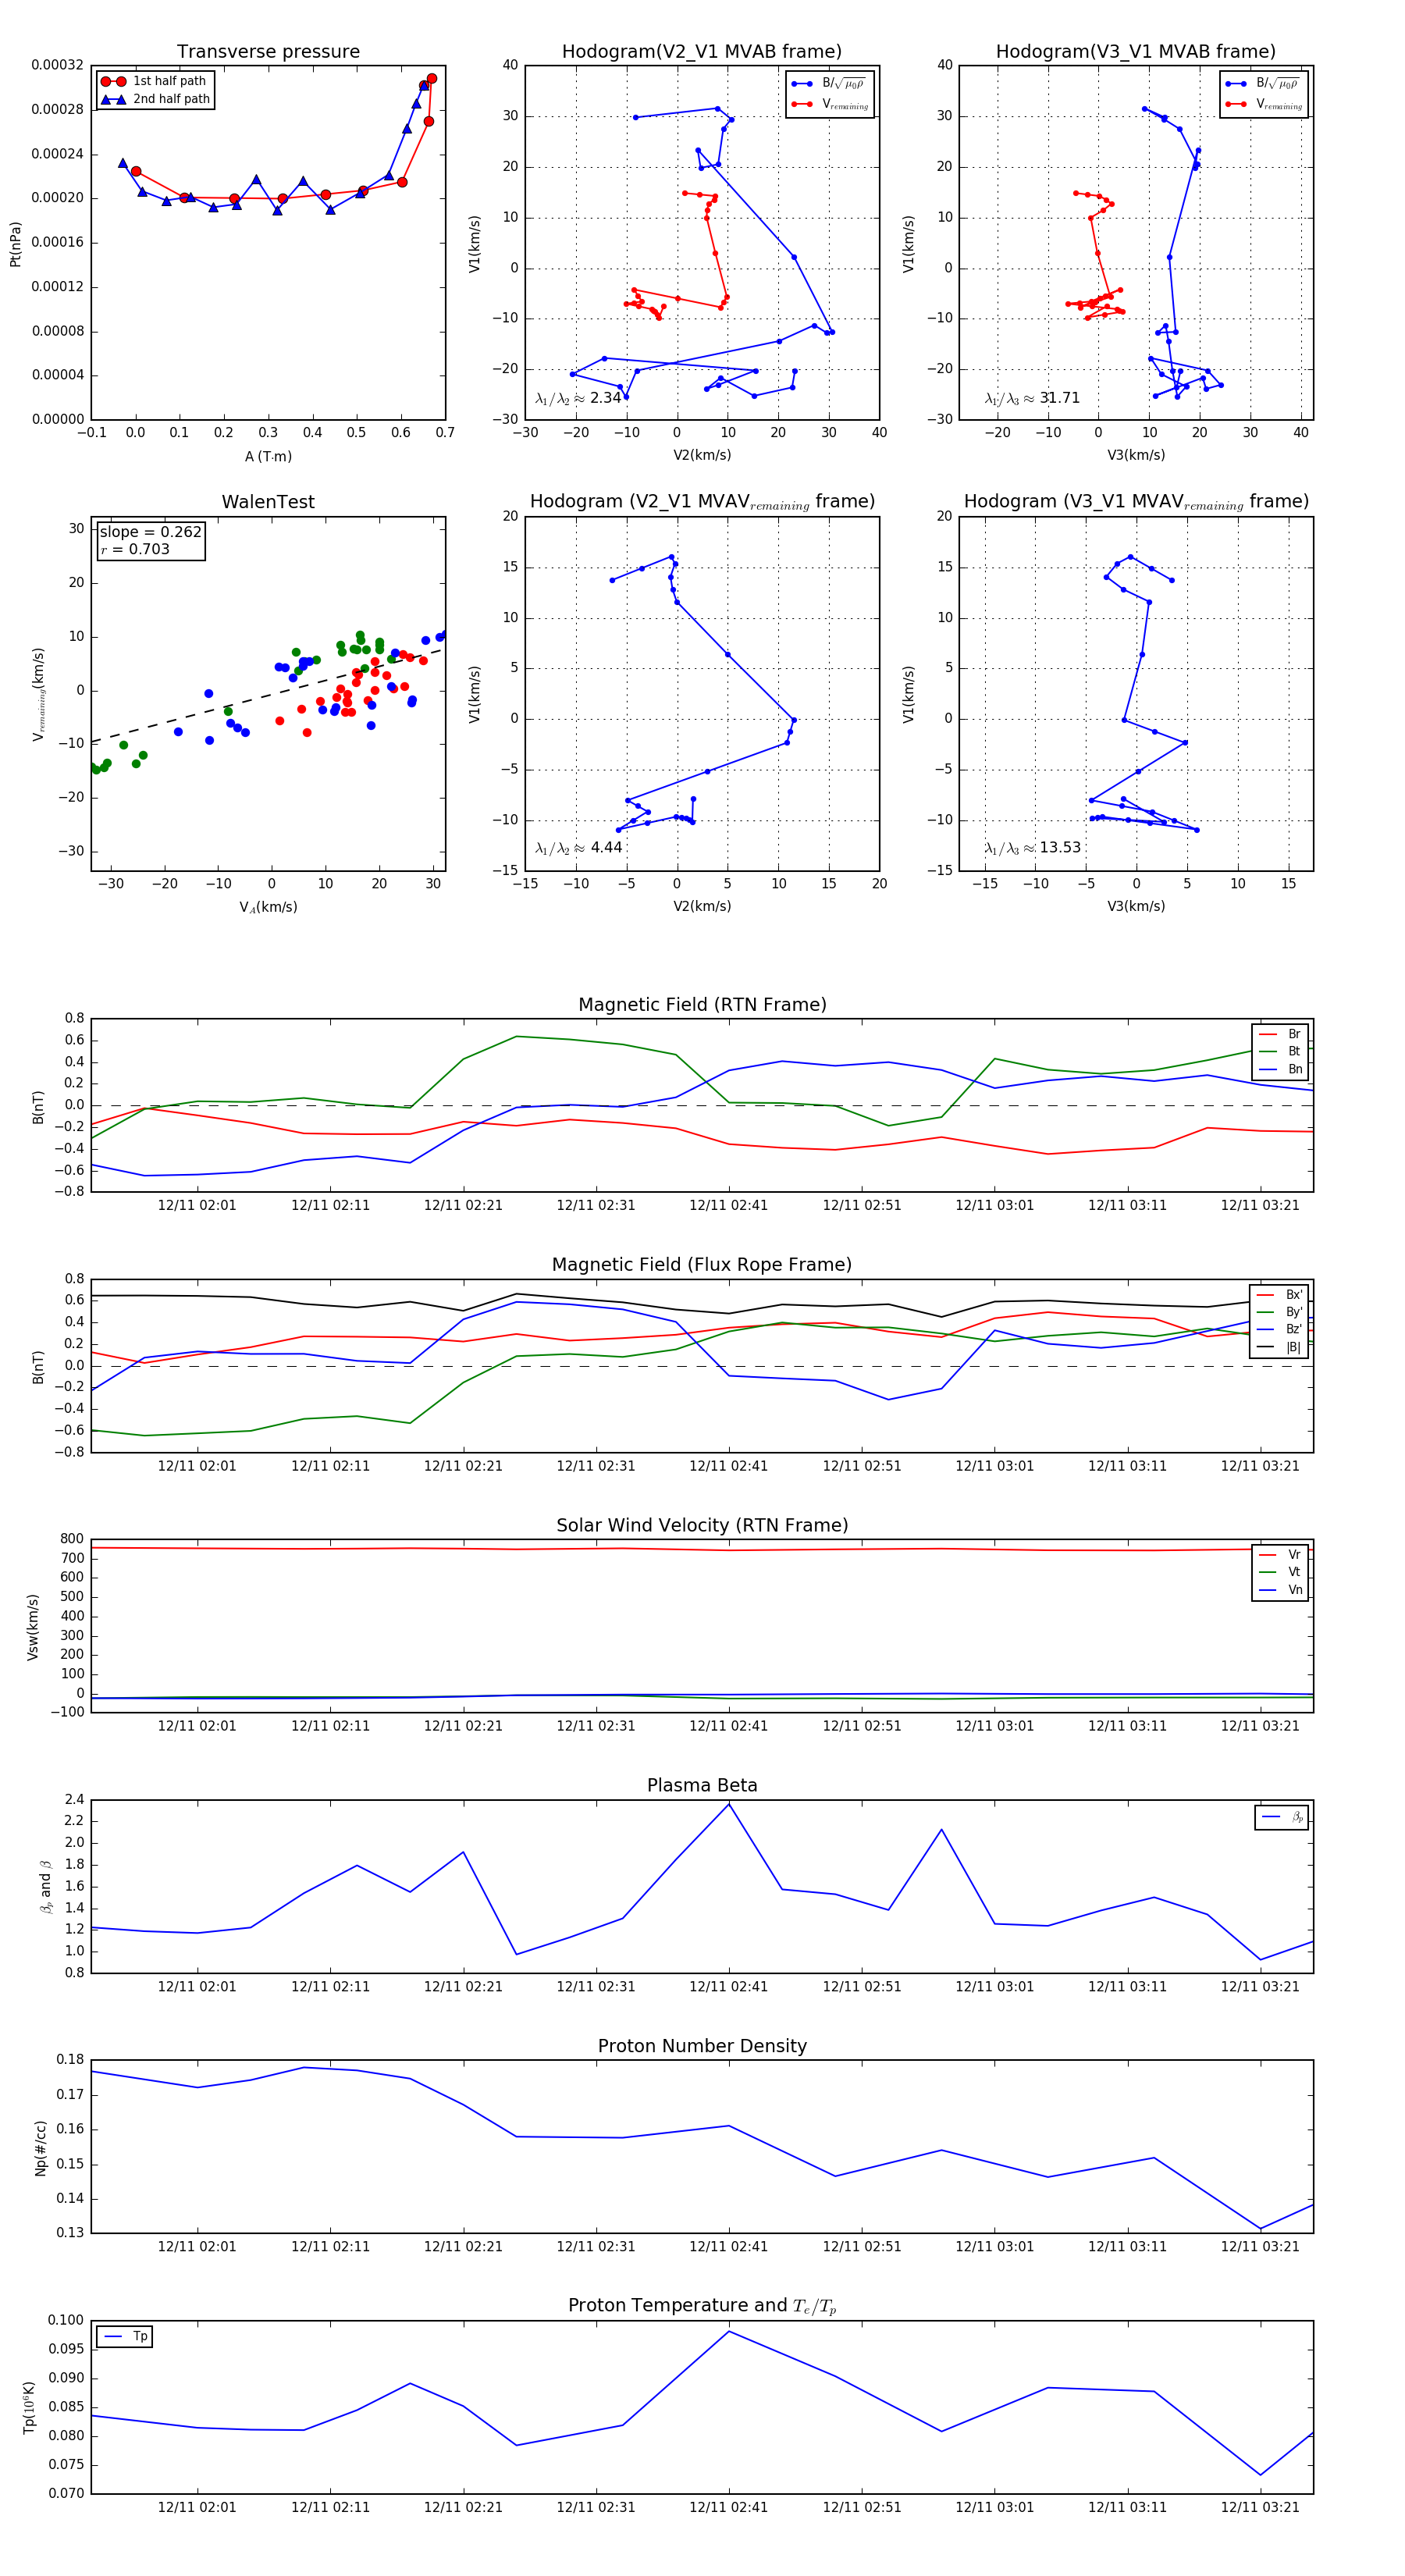This screenshot has height=2576, width=1405.
Task: Click the 'Plasma Beta' plot title
Action: 702,1785
